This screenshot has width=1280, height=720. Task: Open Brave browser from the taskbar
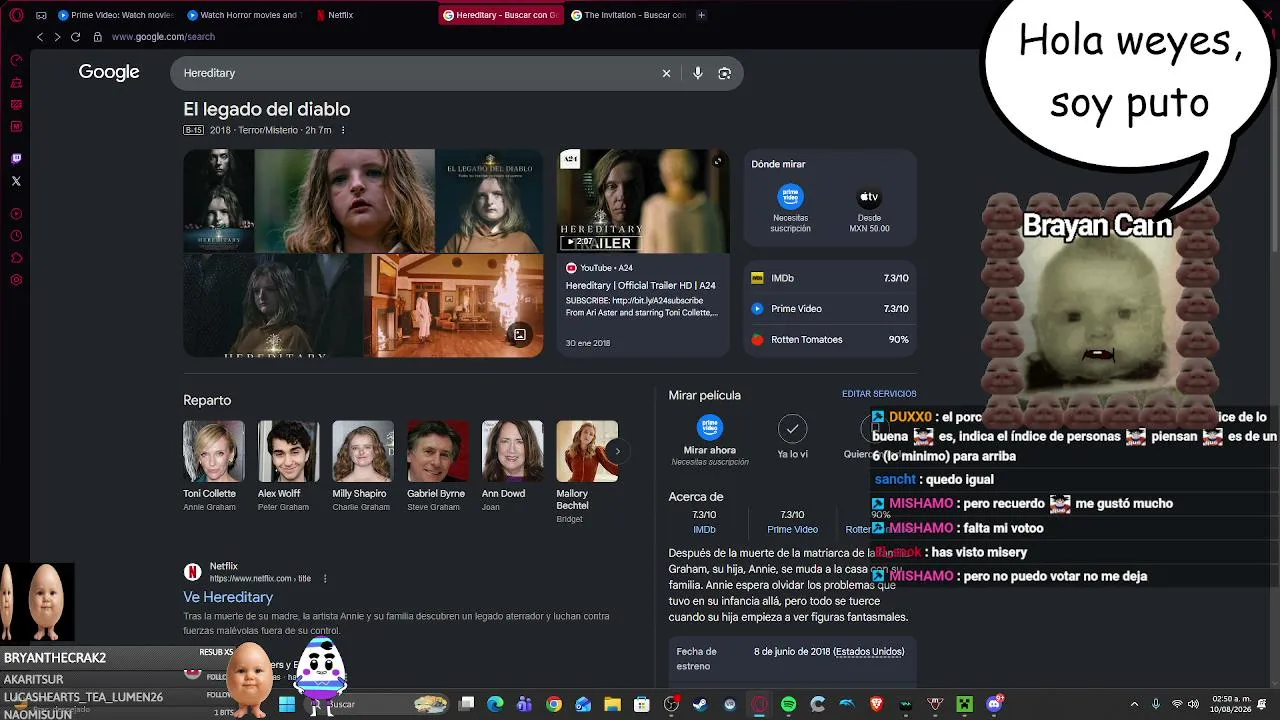[x=877, y=704]
